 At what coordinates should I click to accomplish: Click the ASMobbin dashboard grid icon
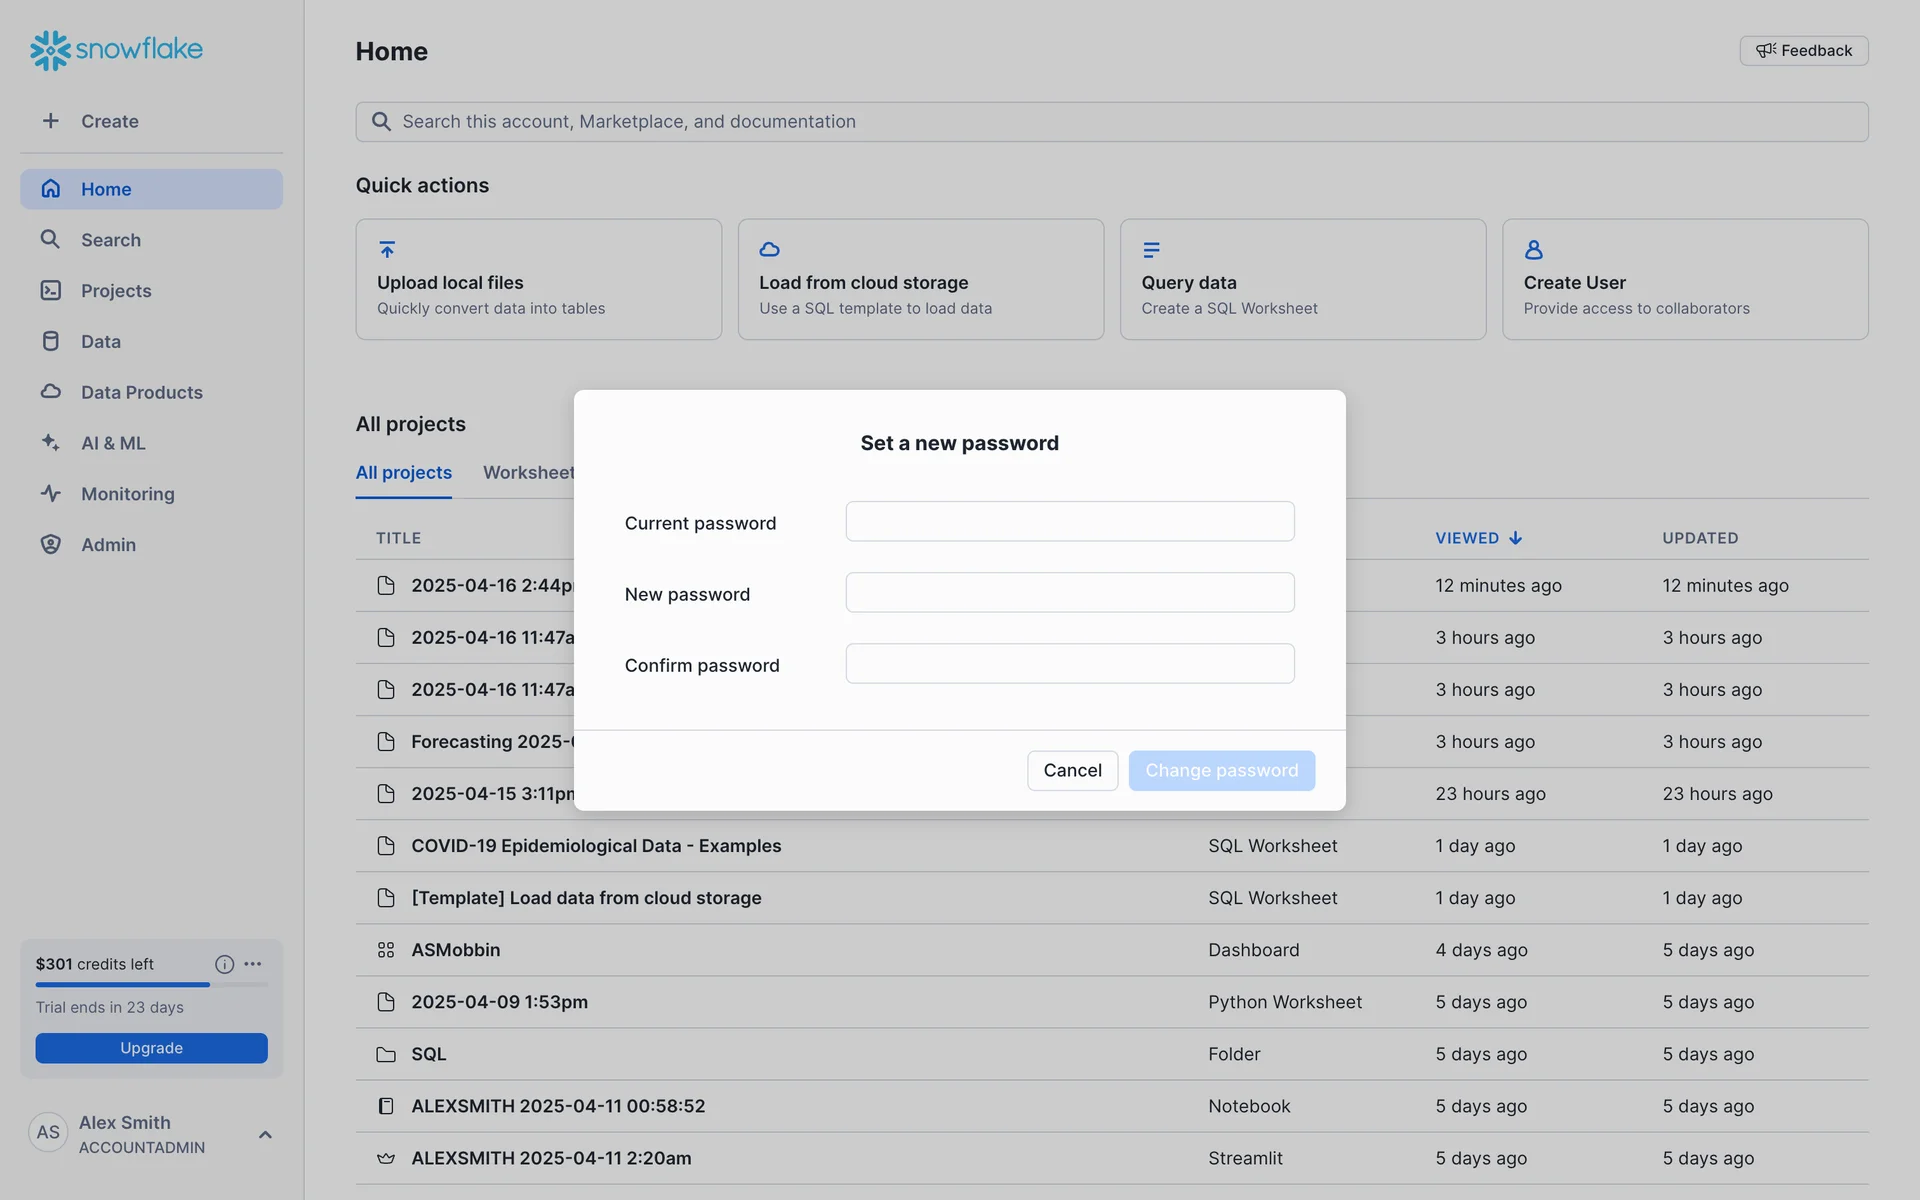(386, 950)
